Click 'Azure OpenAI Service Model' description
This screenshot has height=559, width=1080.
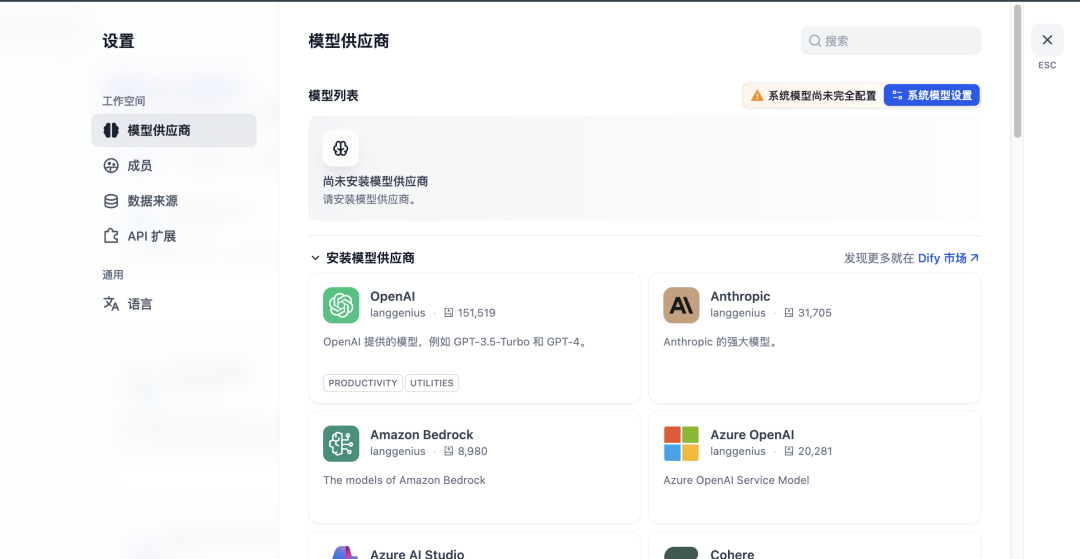coord(736,480)
